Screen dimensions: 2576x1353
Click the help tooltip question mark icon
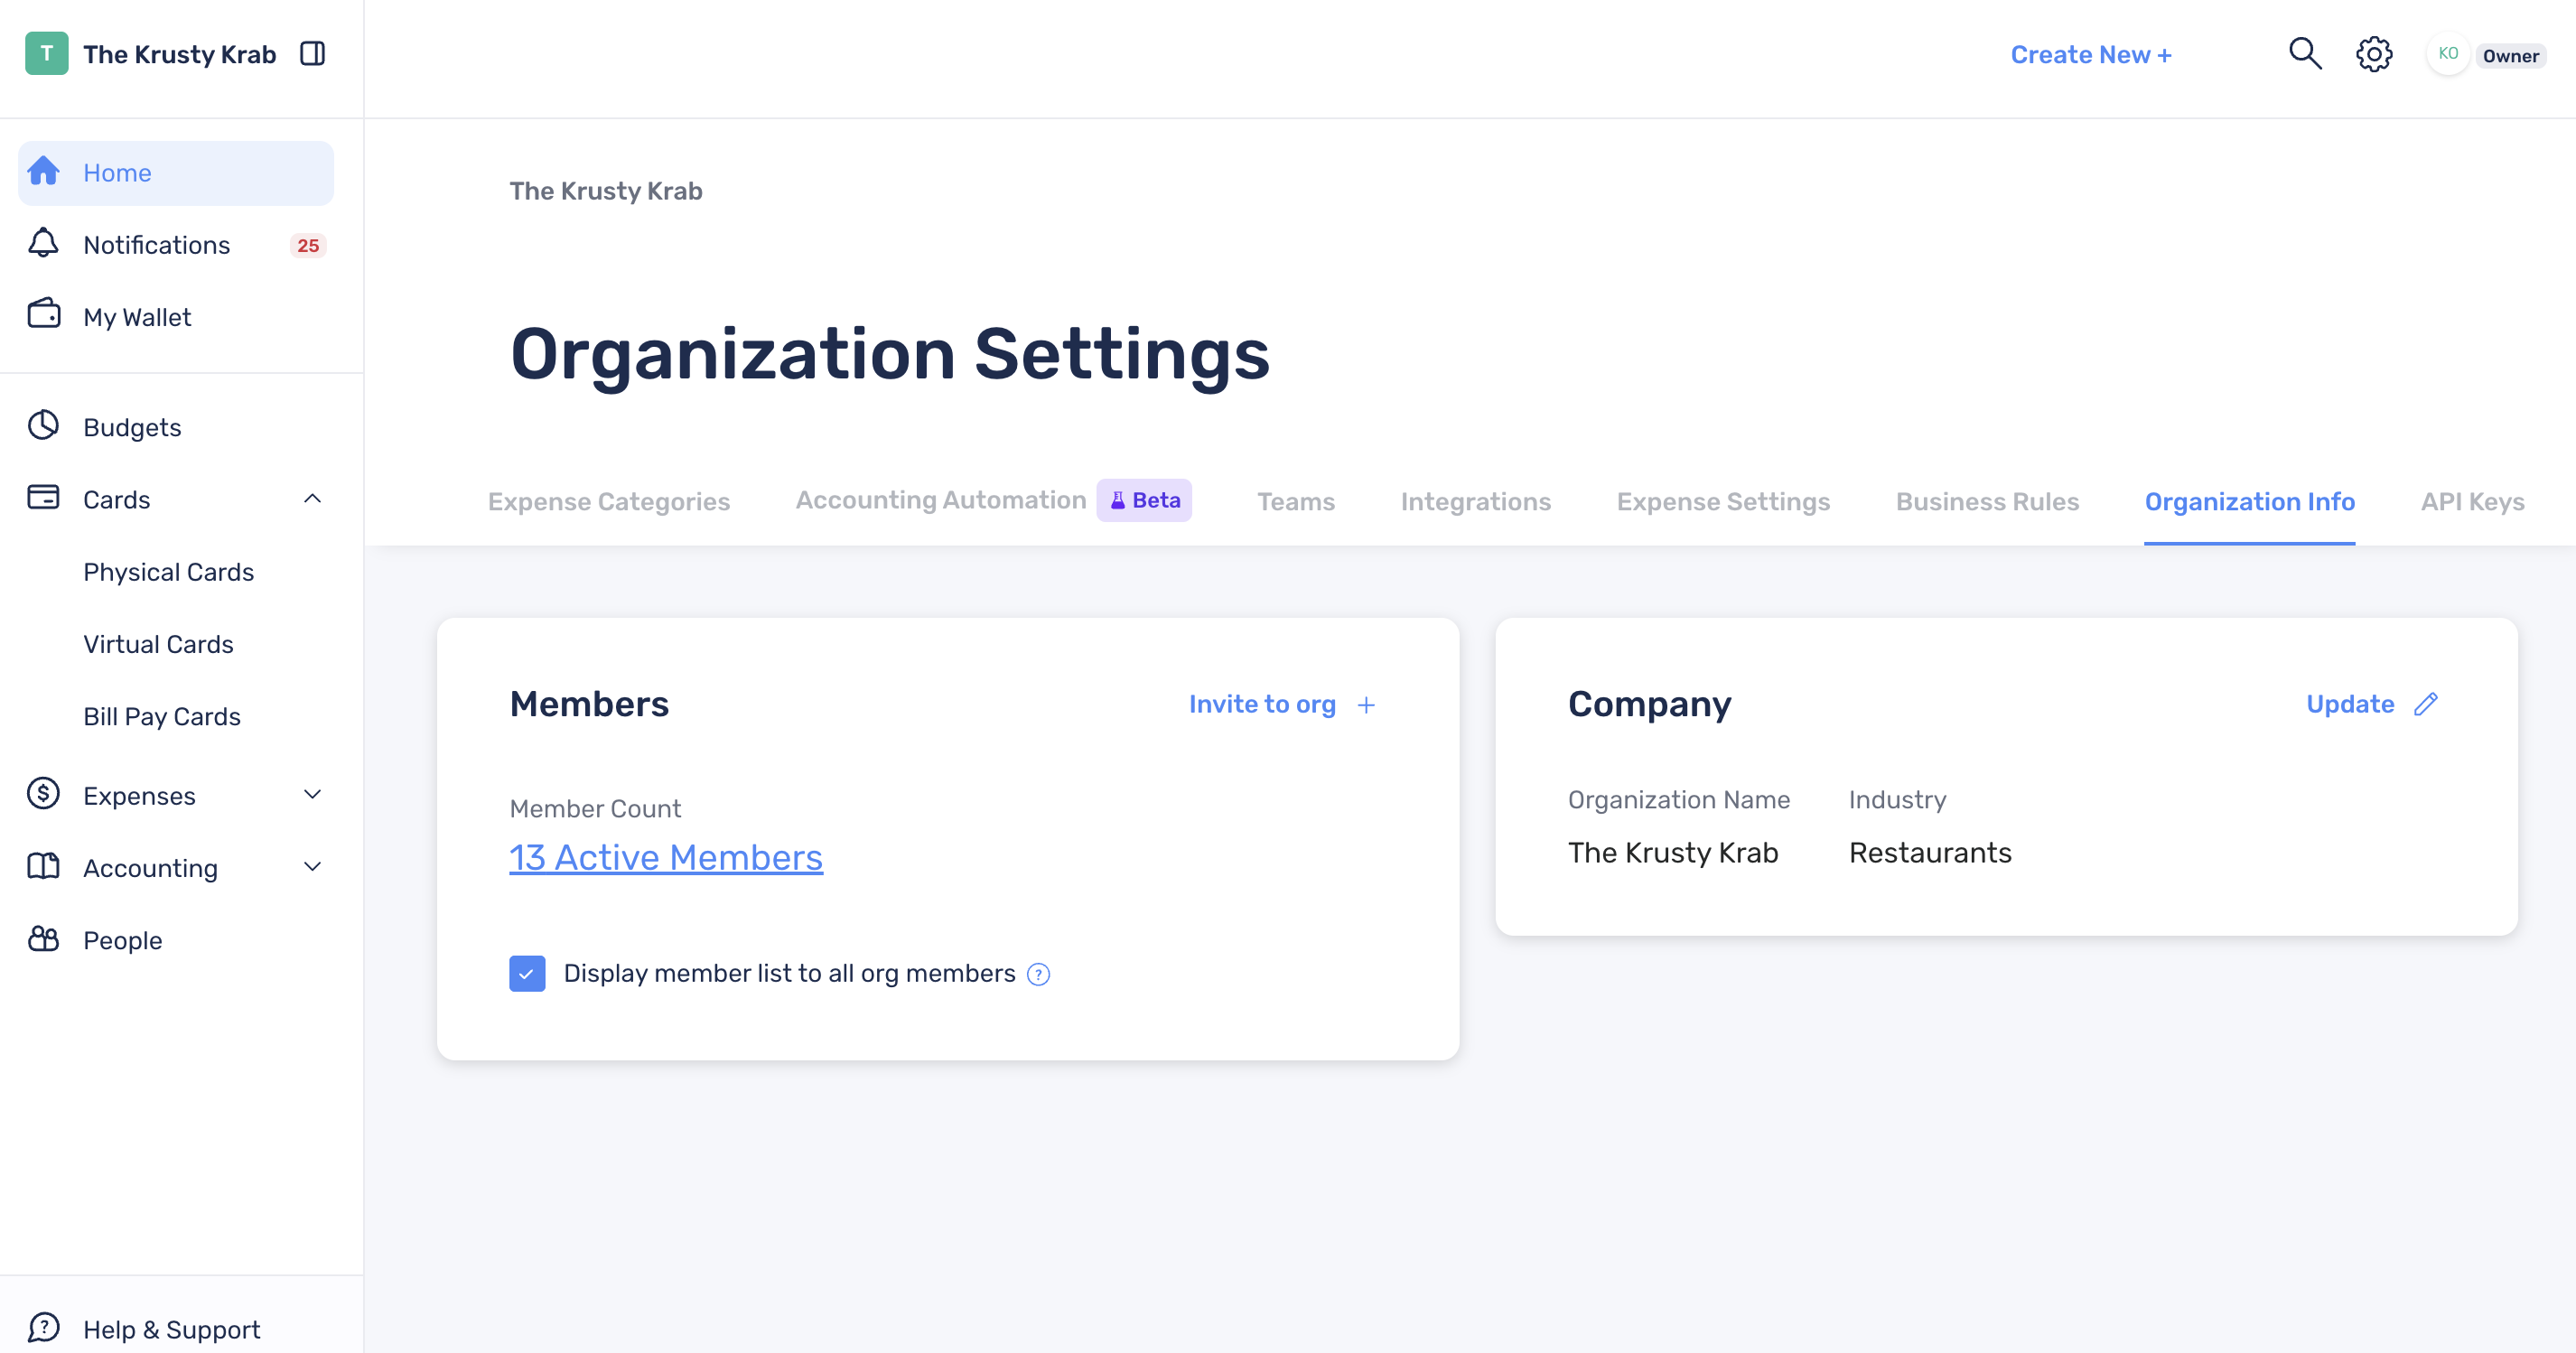click(x=1039, y=974)
